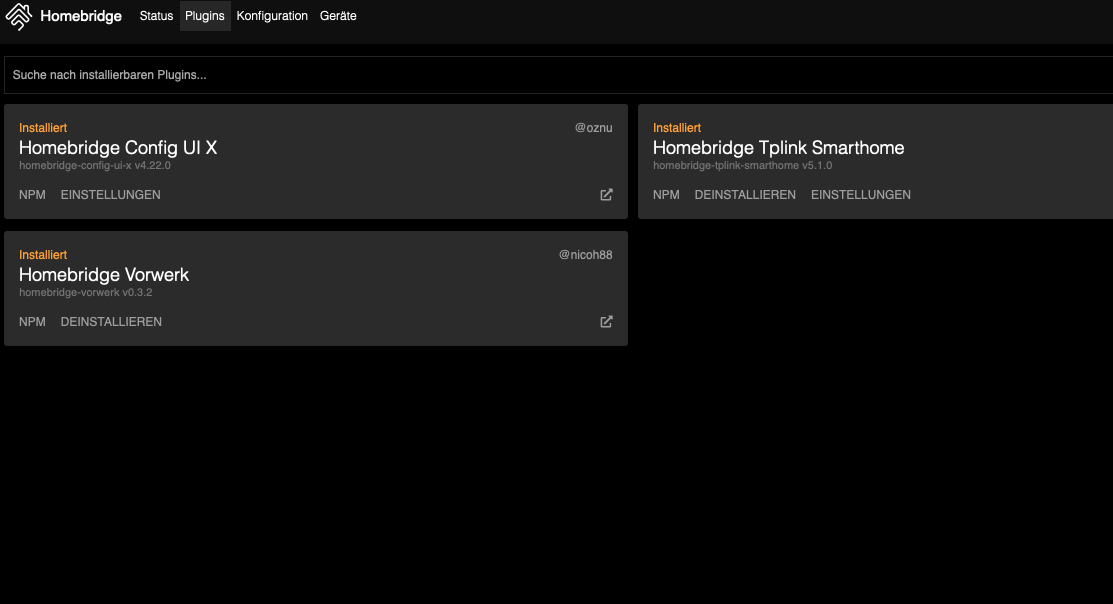Open external link icon for Config UI X
1113x604 pixels.
[x=606, y=195]
